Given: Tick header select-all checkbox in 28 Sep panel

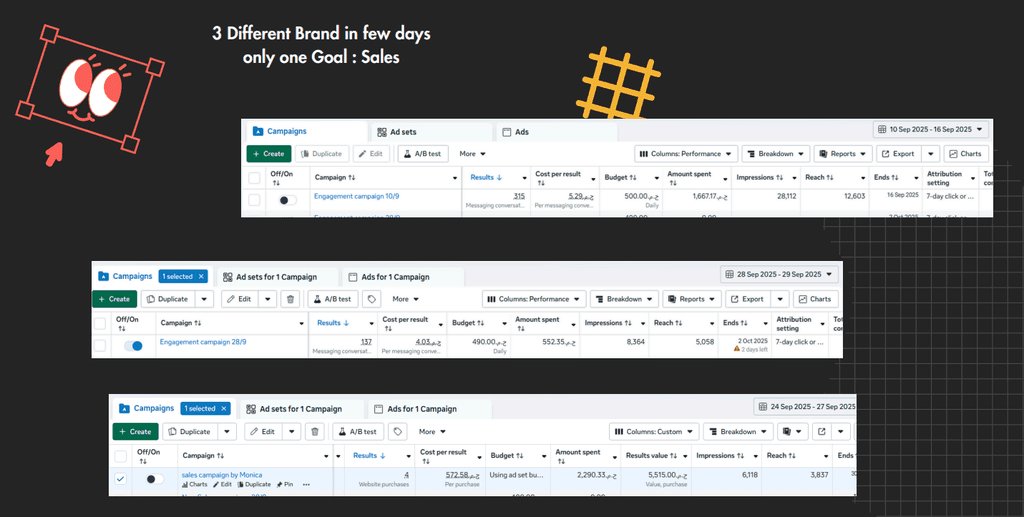Looking at the screenshot, I should [x=100, y=323].
